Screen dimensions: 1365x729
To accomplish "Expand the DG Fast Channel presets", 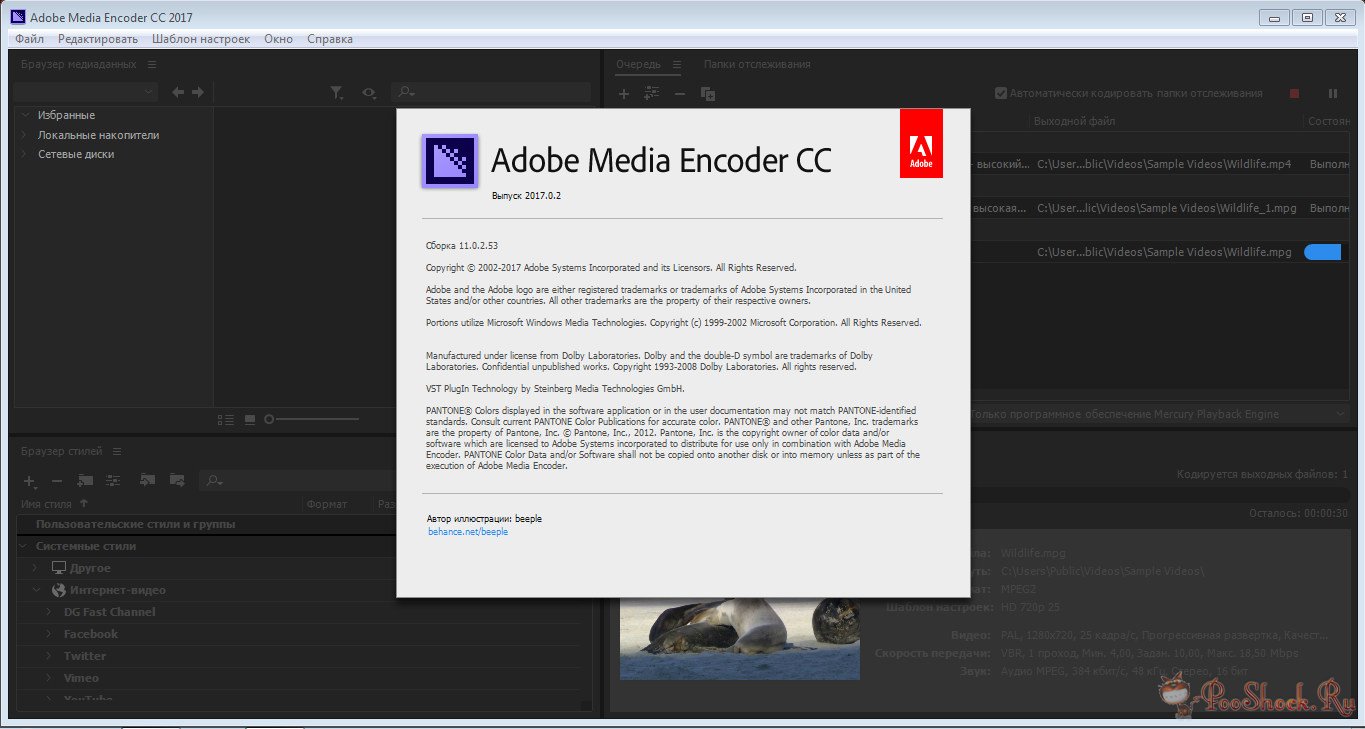I will coord(49,612).
